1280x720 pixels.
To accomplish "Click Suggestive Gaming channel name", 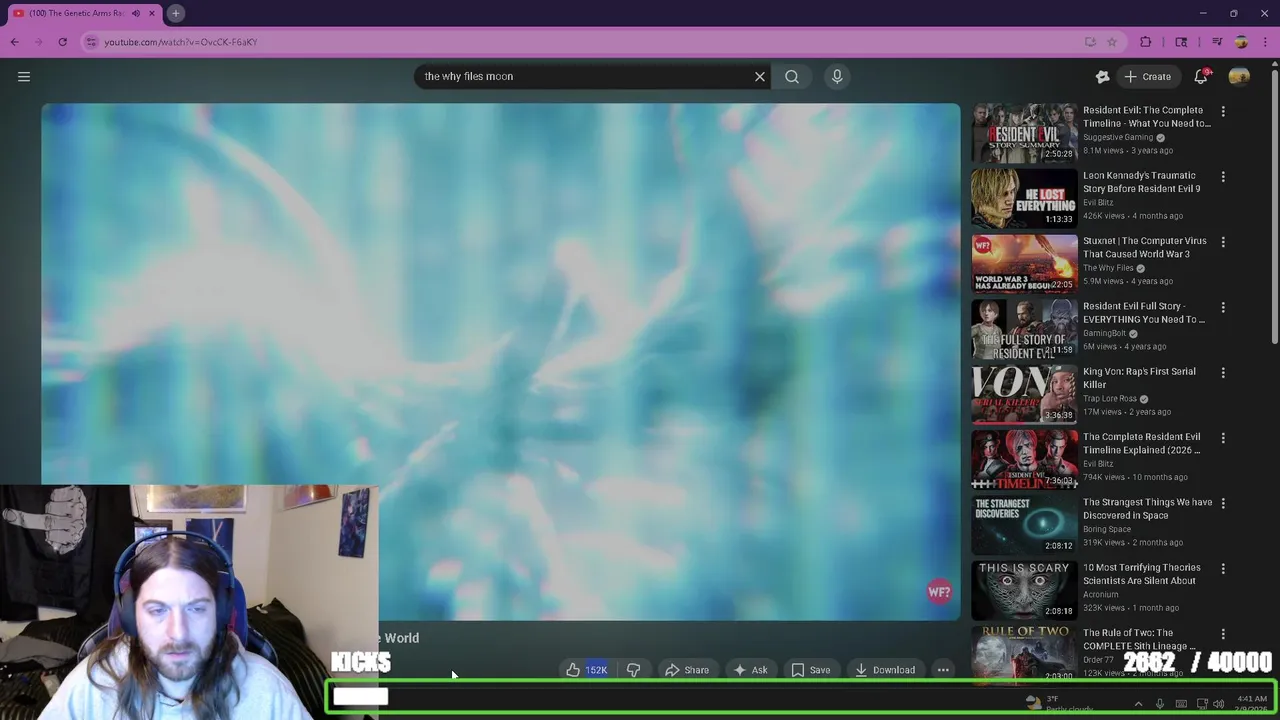I will (1118, 137).
